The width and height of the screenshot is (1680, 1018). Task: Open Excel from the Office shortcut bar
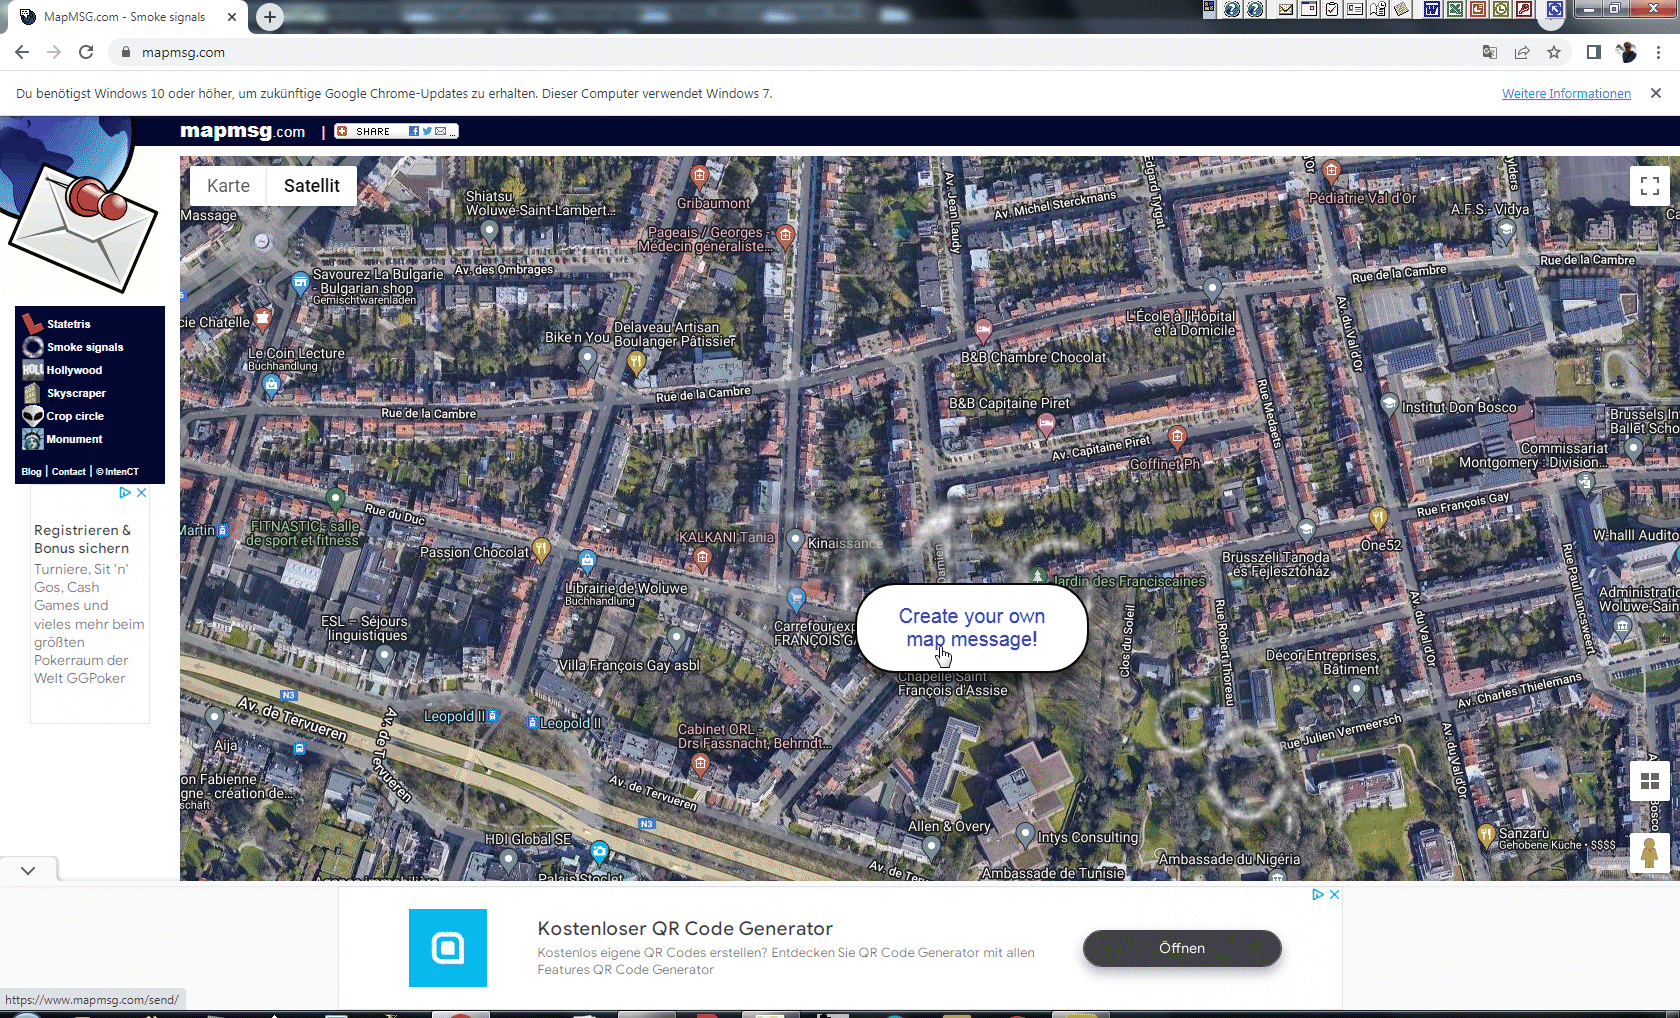pos(1455,9)
